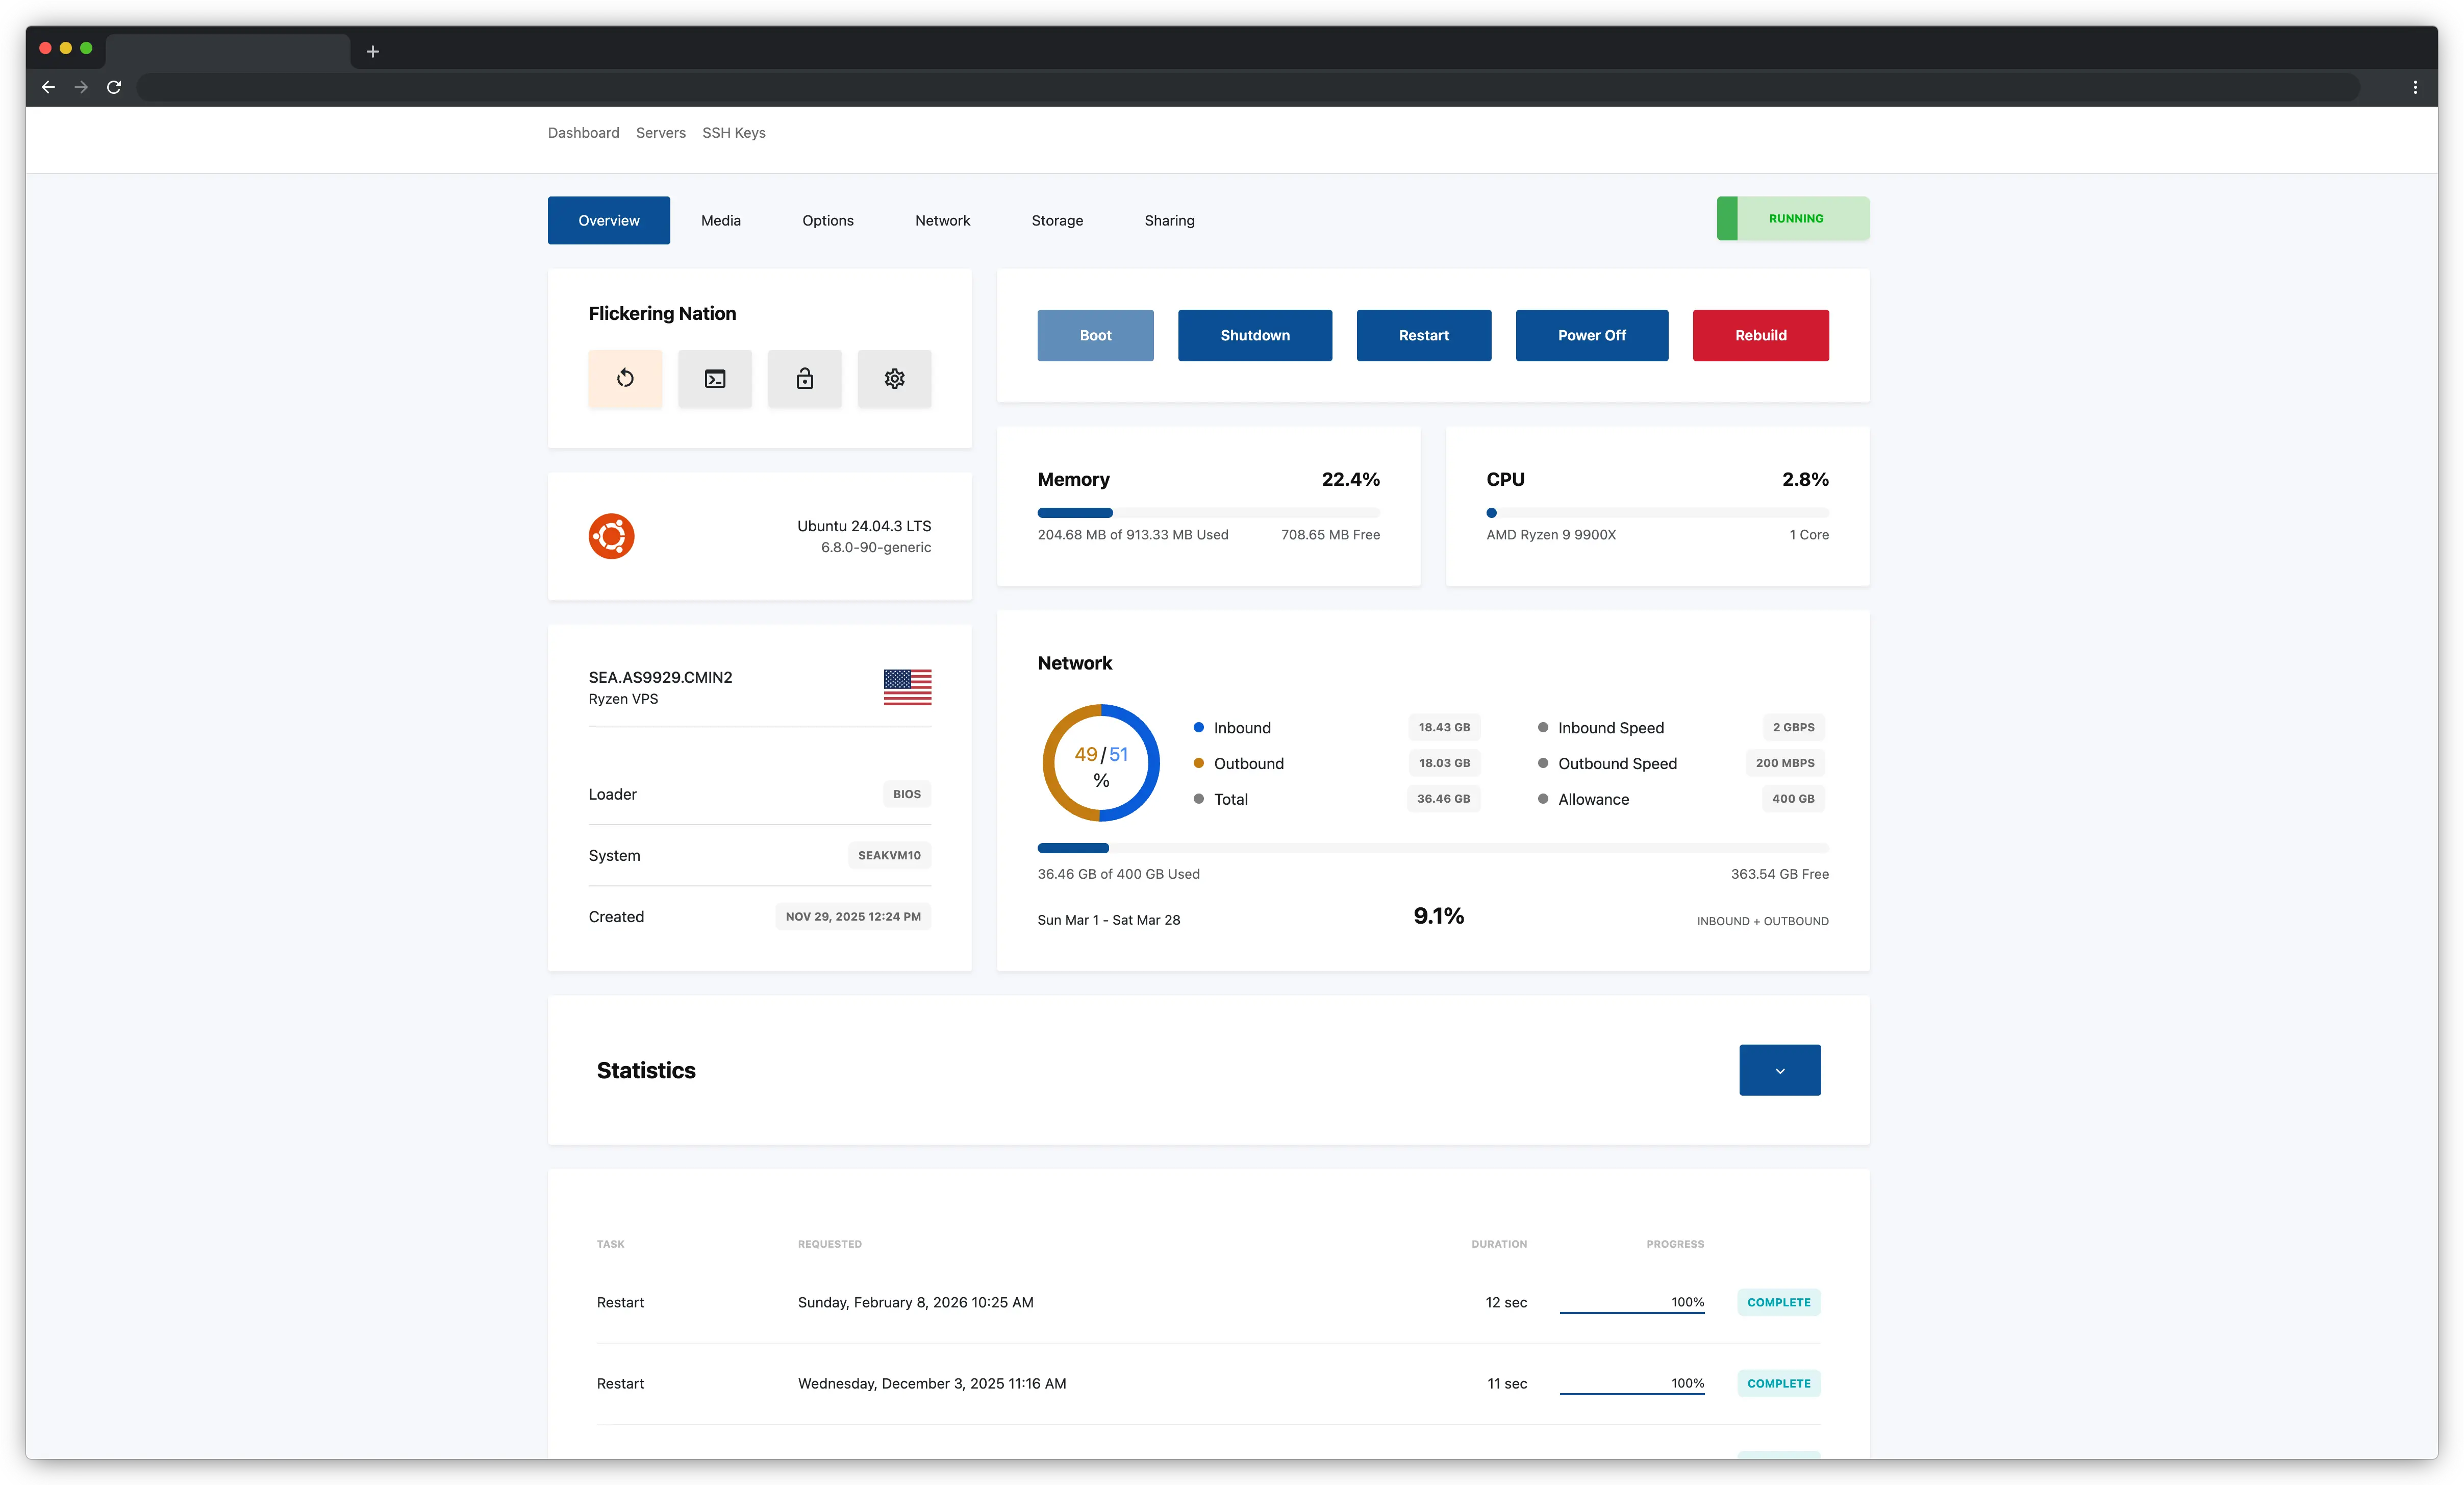Click the US flag icon beside SEA.AS9929.CMIN2
Screen dimensions: 2464x1485
[907, 688]
